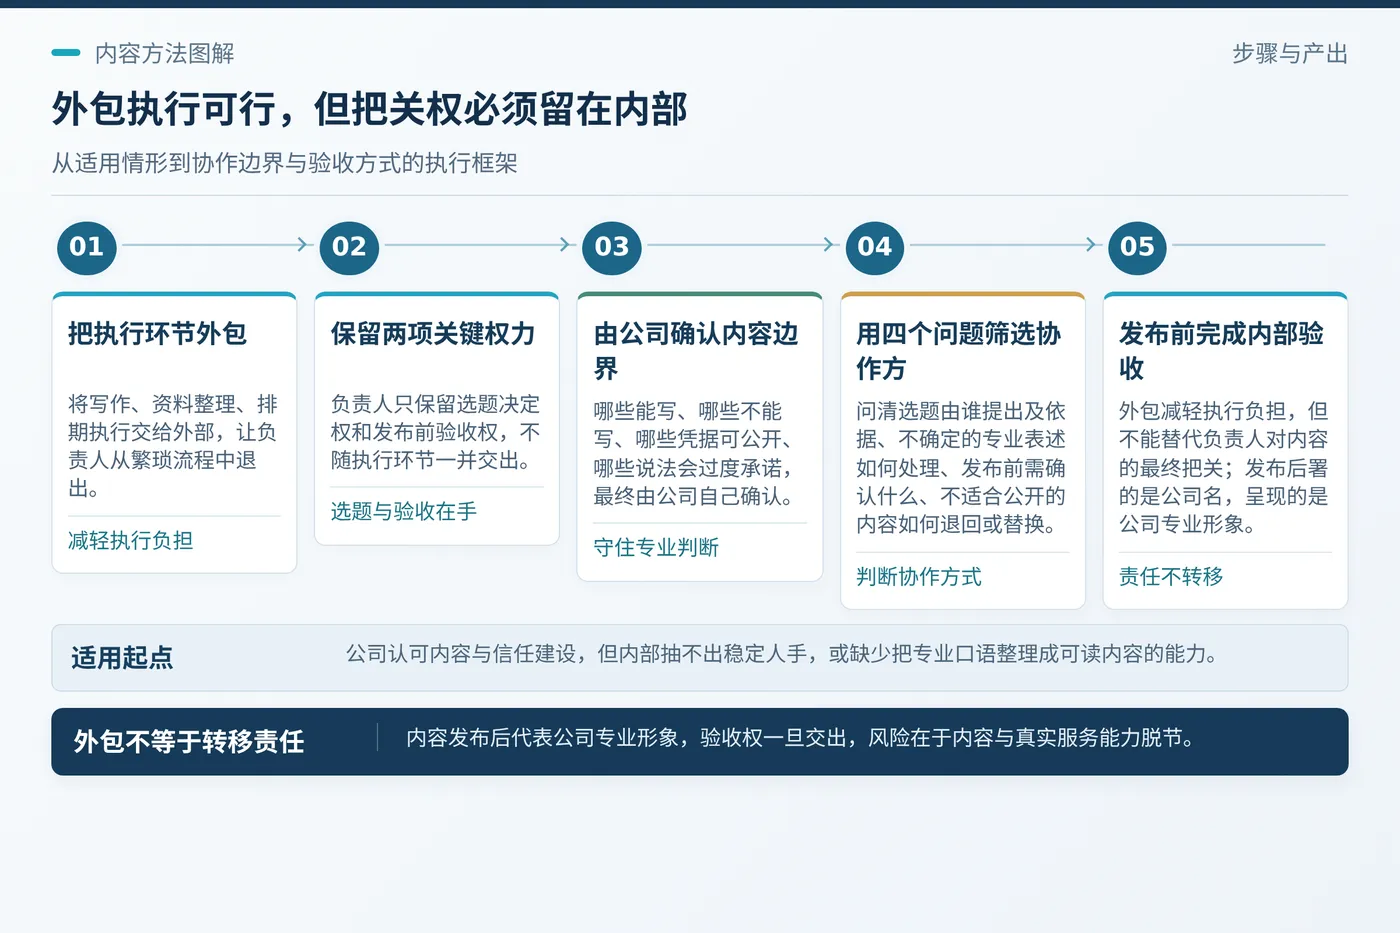The width and height of the screenshot is (1400, 933).
Task: Select the 保留两项关键权力 card heading
Action: pyautogui.click(x=433, y=334)
